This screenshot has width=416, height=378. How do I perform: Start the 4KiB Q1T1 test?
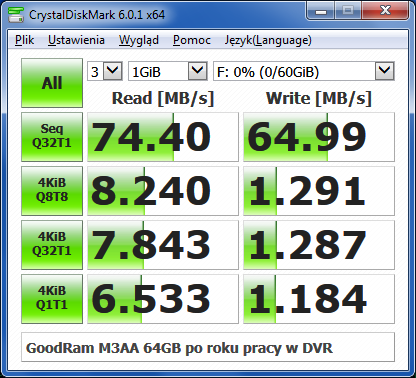(x=52, y=299)
